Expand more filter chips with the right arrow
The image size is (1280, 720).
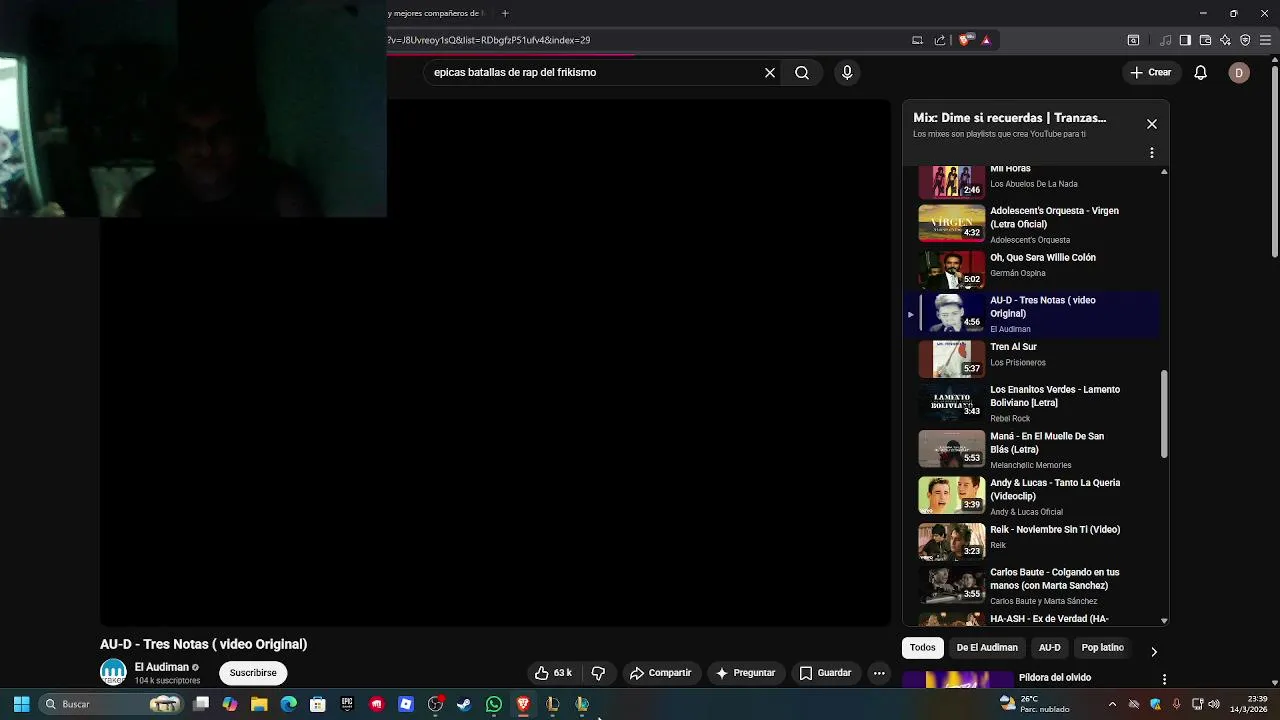[1154, 651]
